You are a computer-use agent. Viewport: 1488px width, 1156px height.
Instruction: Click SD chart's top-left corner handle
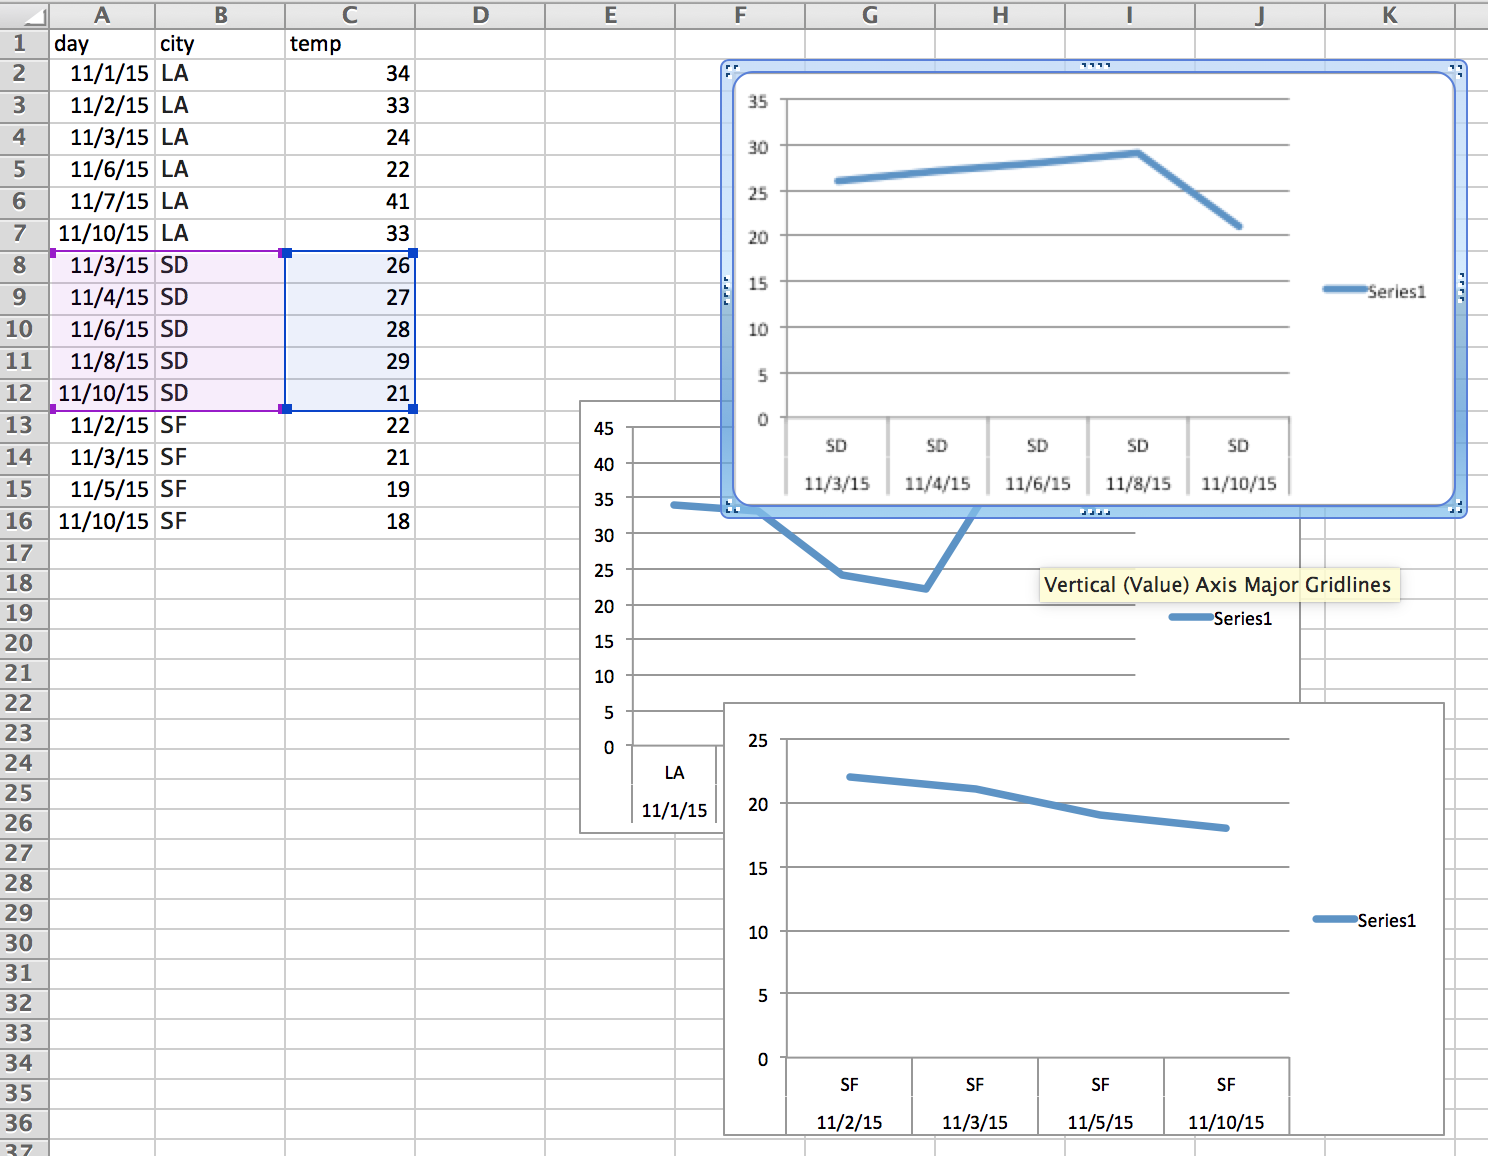(731, 70)
